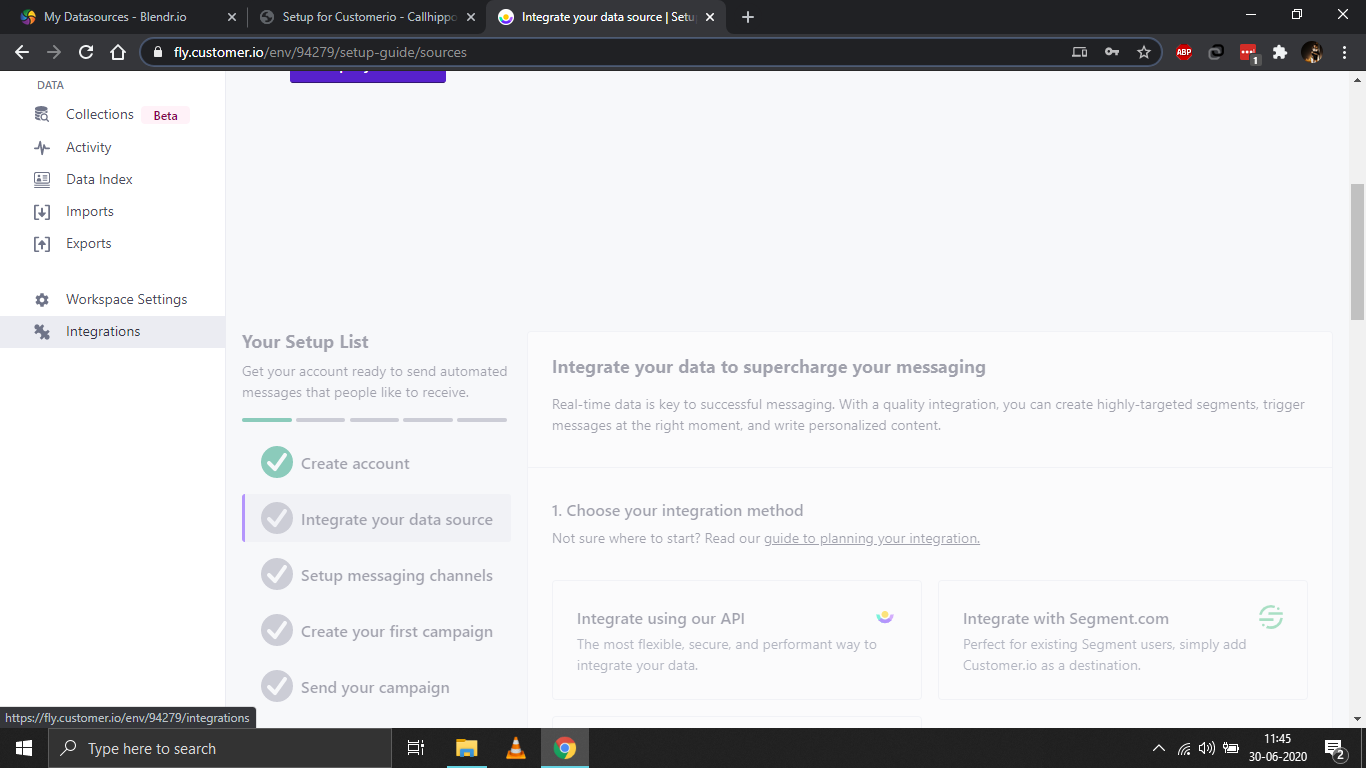Bookmark this page with the star
Viewport: 1366px width, 768px height.
[1144, 52]
